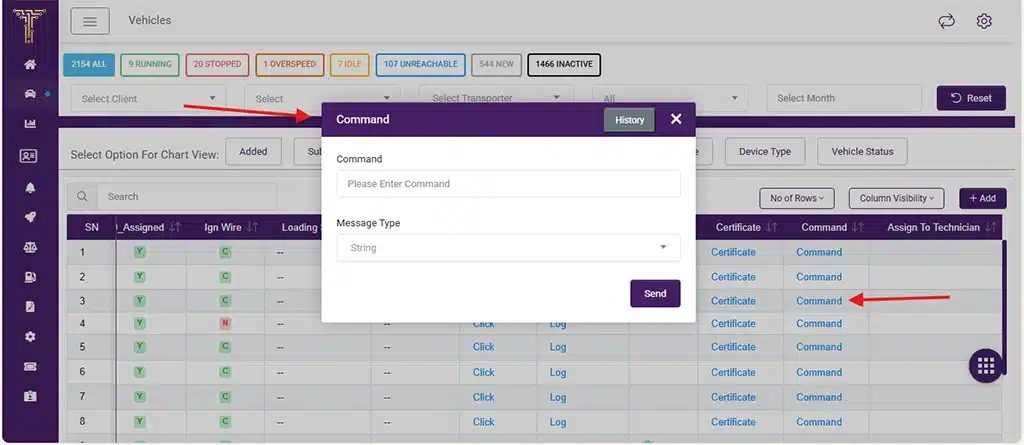Screen dimensions: 1024x445
Task: Select the 107 UNREACHABLE status tab
Action: click(x=421, y=65)
